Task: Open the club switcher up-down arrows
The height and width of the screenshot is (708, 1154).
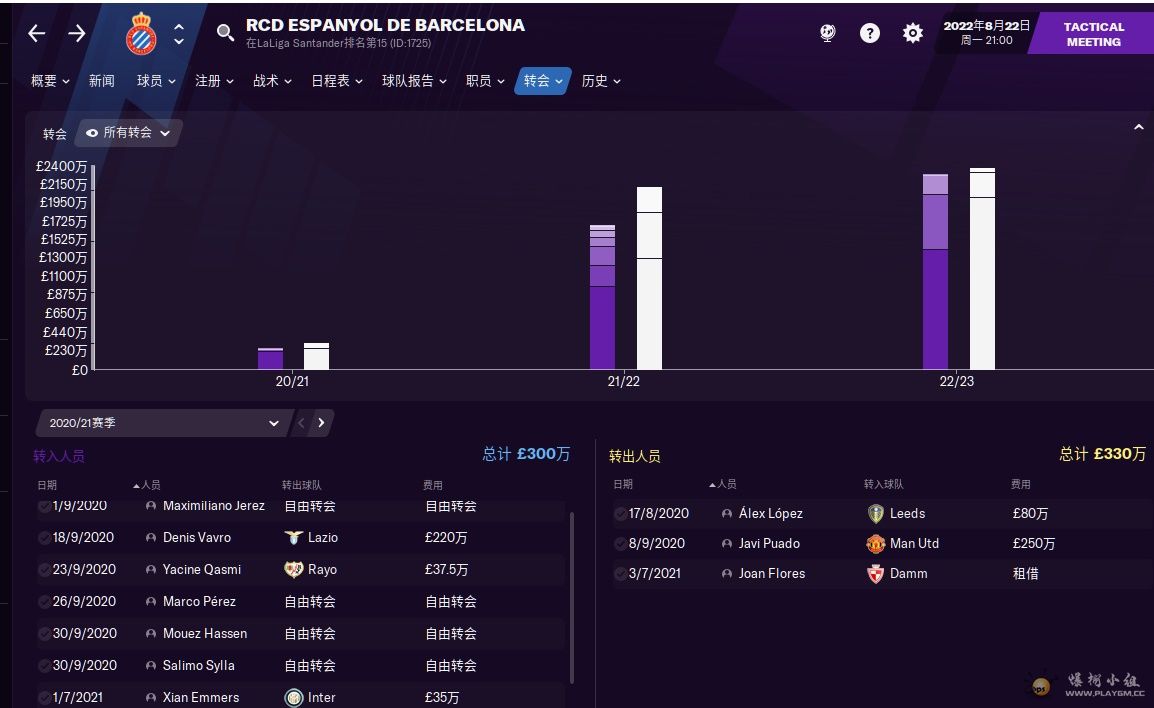Action: [x=179, y=34]
